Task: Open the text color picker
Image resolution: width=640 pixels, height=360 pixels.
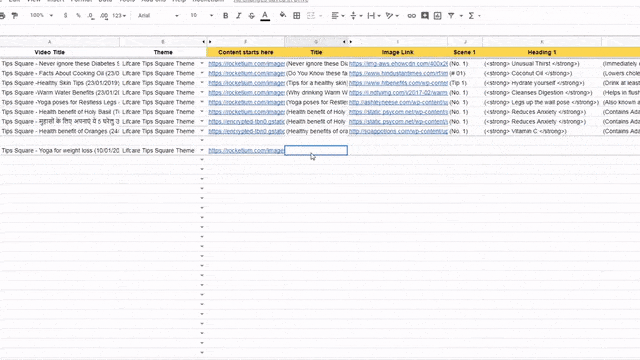Action: (265, 16)
